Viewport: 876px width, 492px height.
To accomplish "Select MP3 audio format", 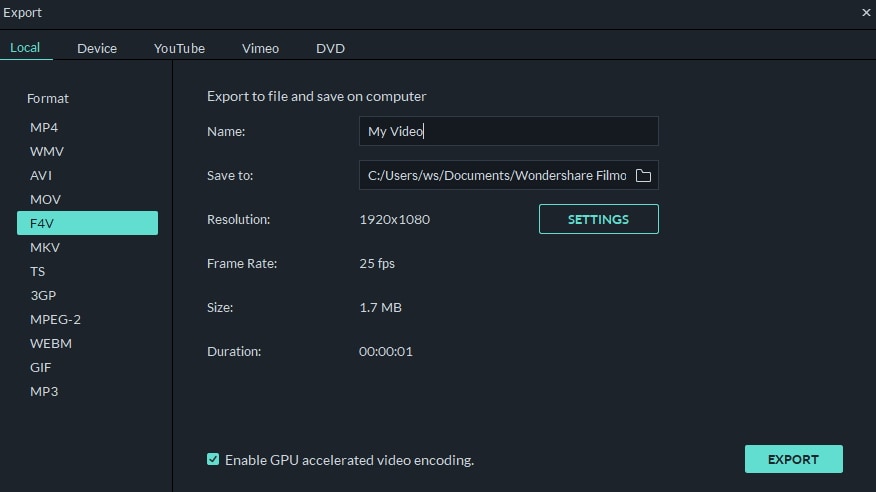I will (x=44, y=391).
